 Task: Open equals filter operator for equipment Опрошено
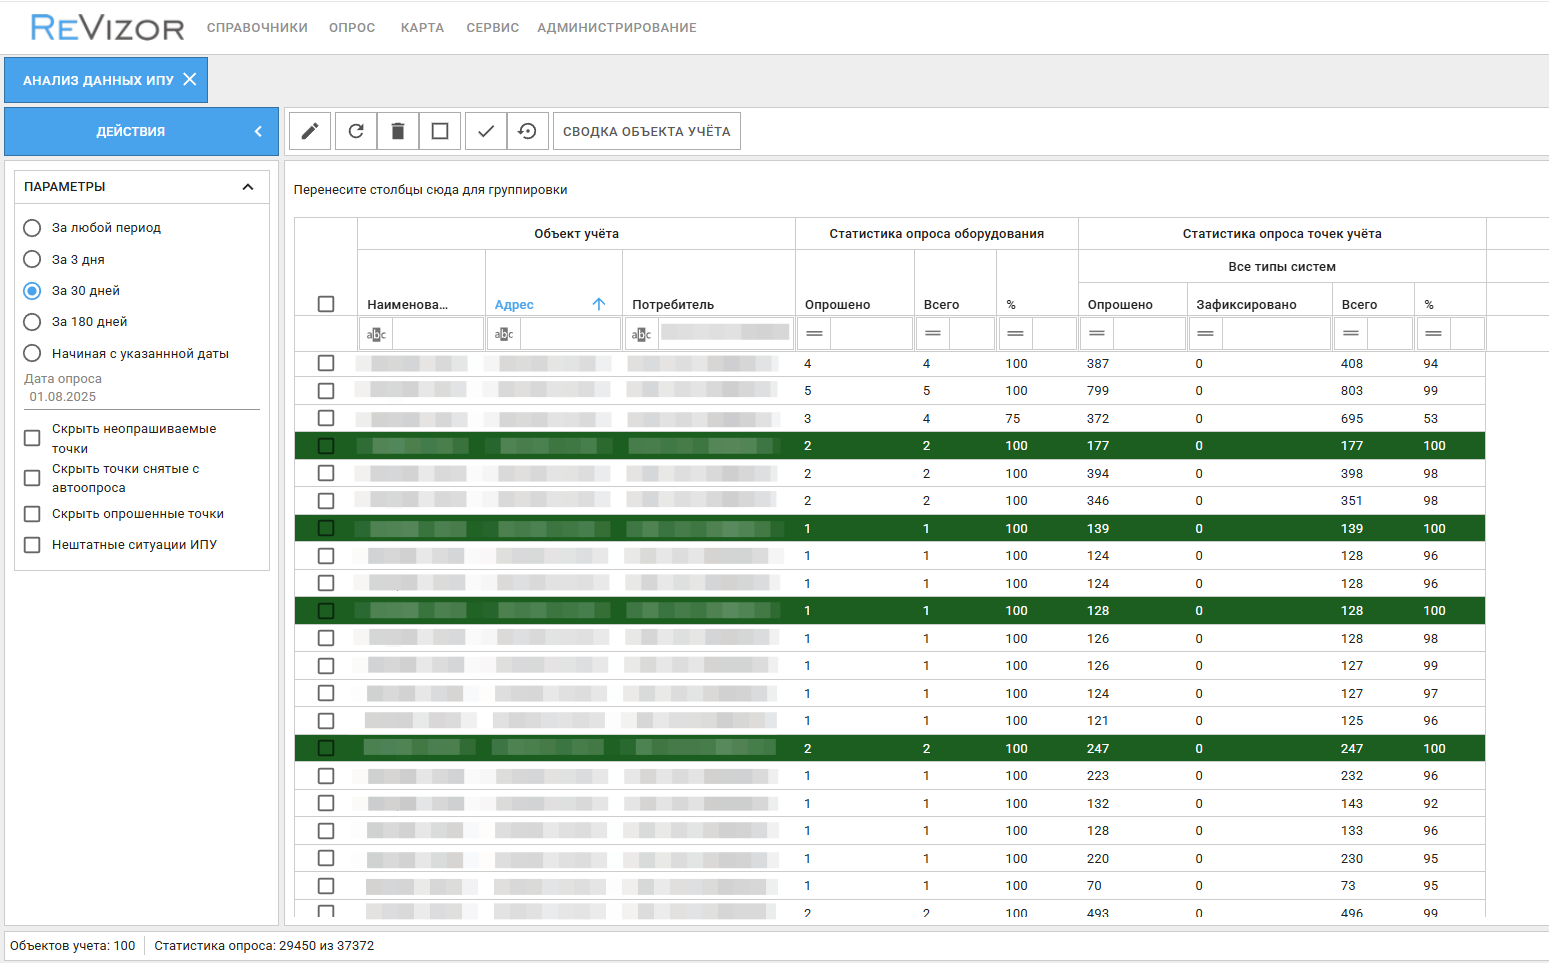point(814,334)
